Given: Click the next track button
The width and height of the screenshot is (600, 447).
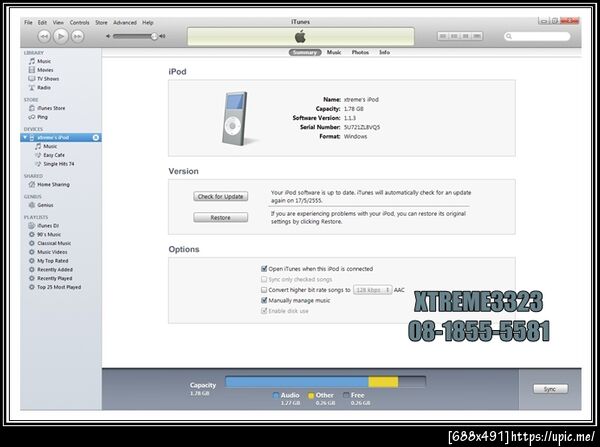Looking at the screenshot, I should point(77,36).
